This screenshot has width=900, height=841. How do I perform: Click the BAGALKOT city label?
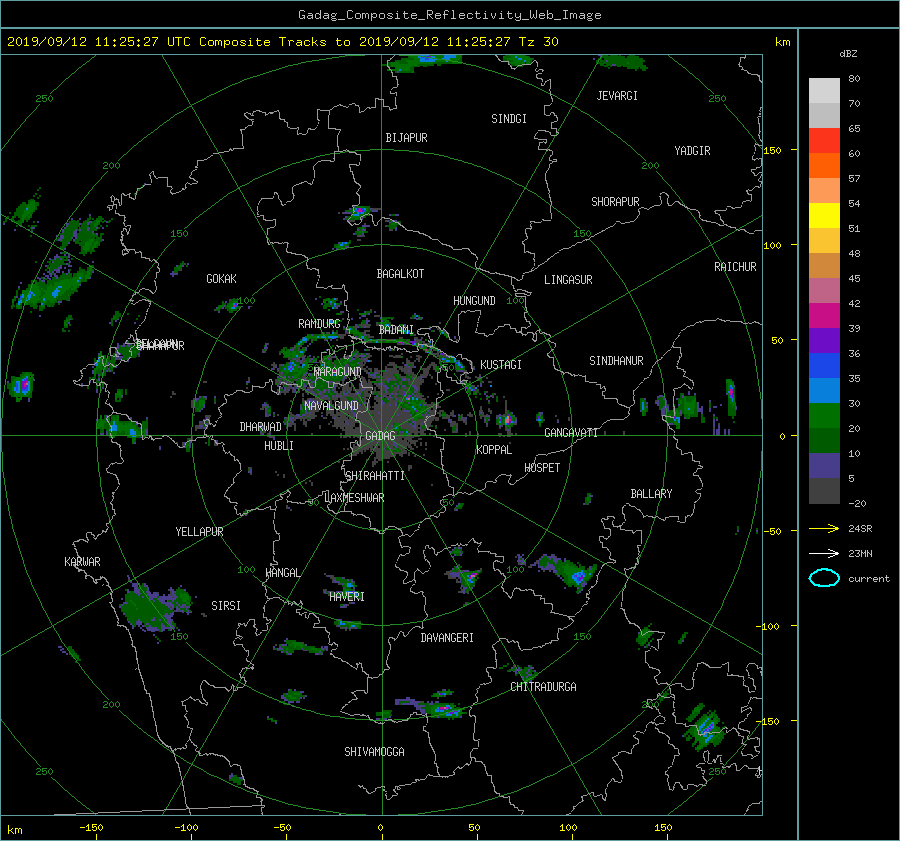click(x=400, y=274)
